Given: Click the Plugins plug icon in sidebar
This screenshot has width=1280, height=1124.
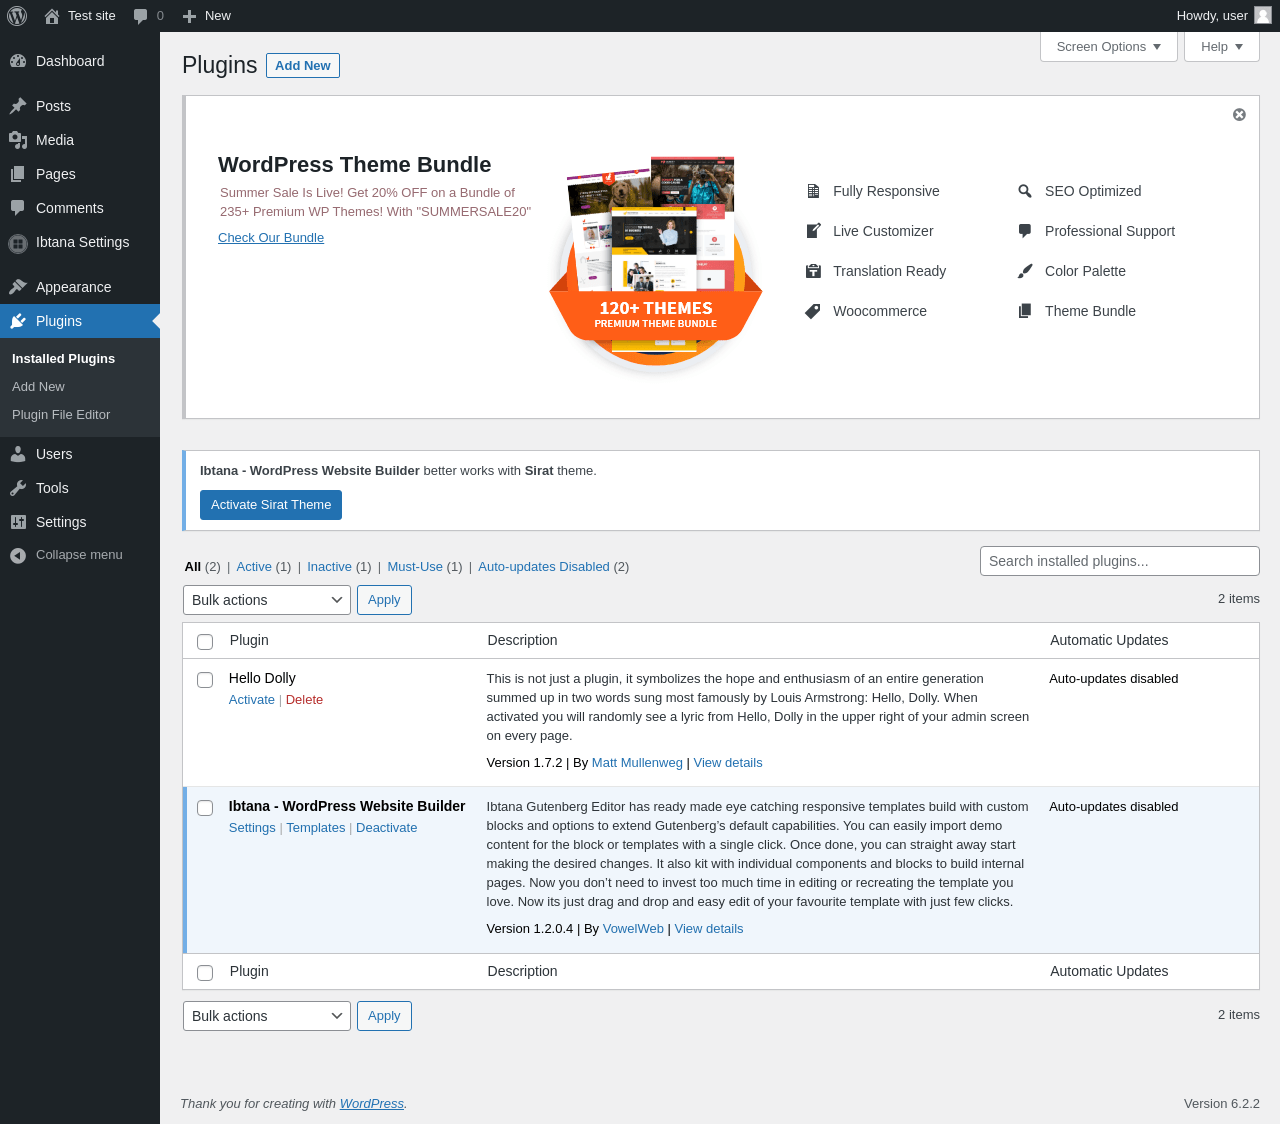Looking at the screenshot, I should [18, 321].
